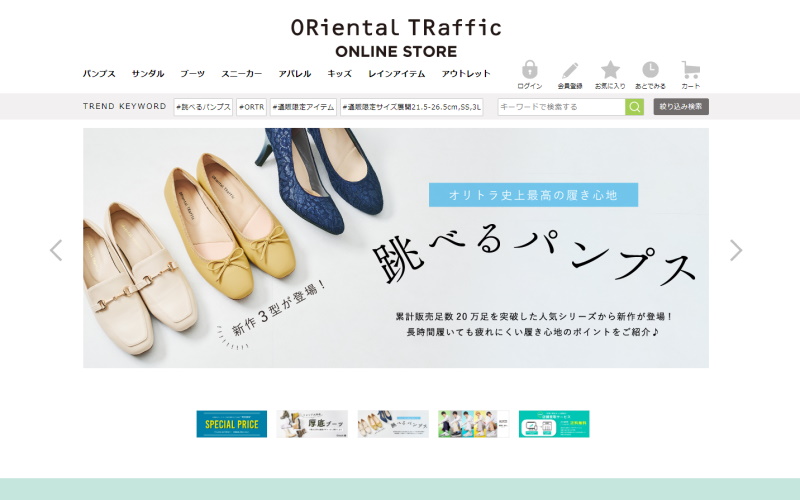Open the サンダル category menu
This screenshot has width=800, height=500.
click(x=148, y=74)
